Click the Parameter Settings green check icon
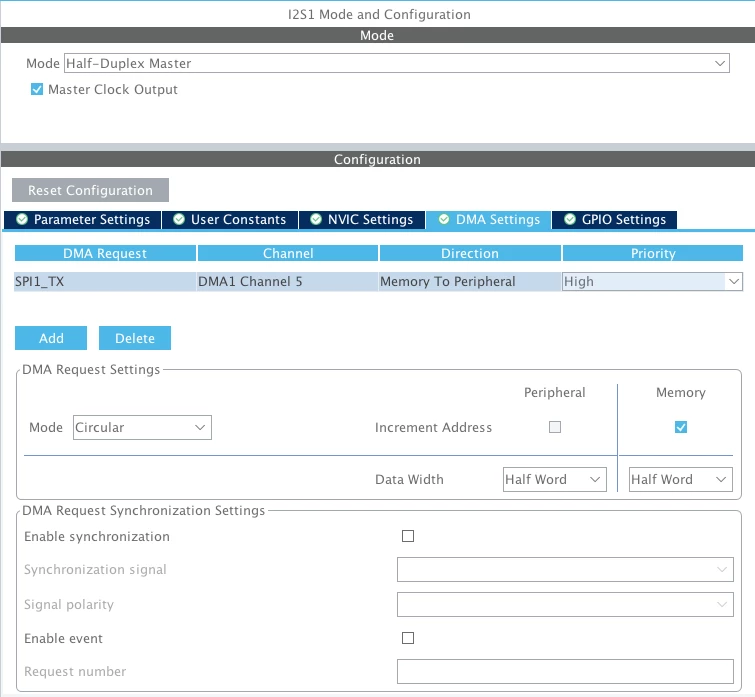The image size is (755, 697). pyautogui.click(x=22, y=219)
